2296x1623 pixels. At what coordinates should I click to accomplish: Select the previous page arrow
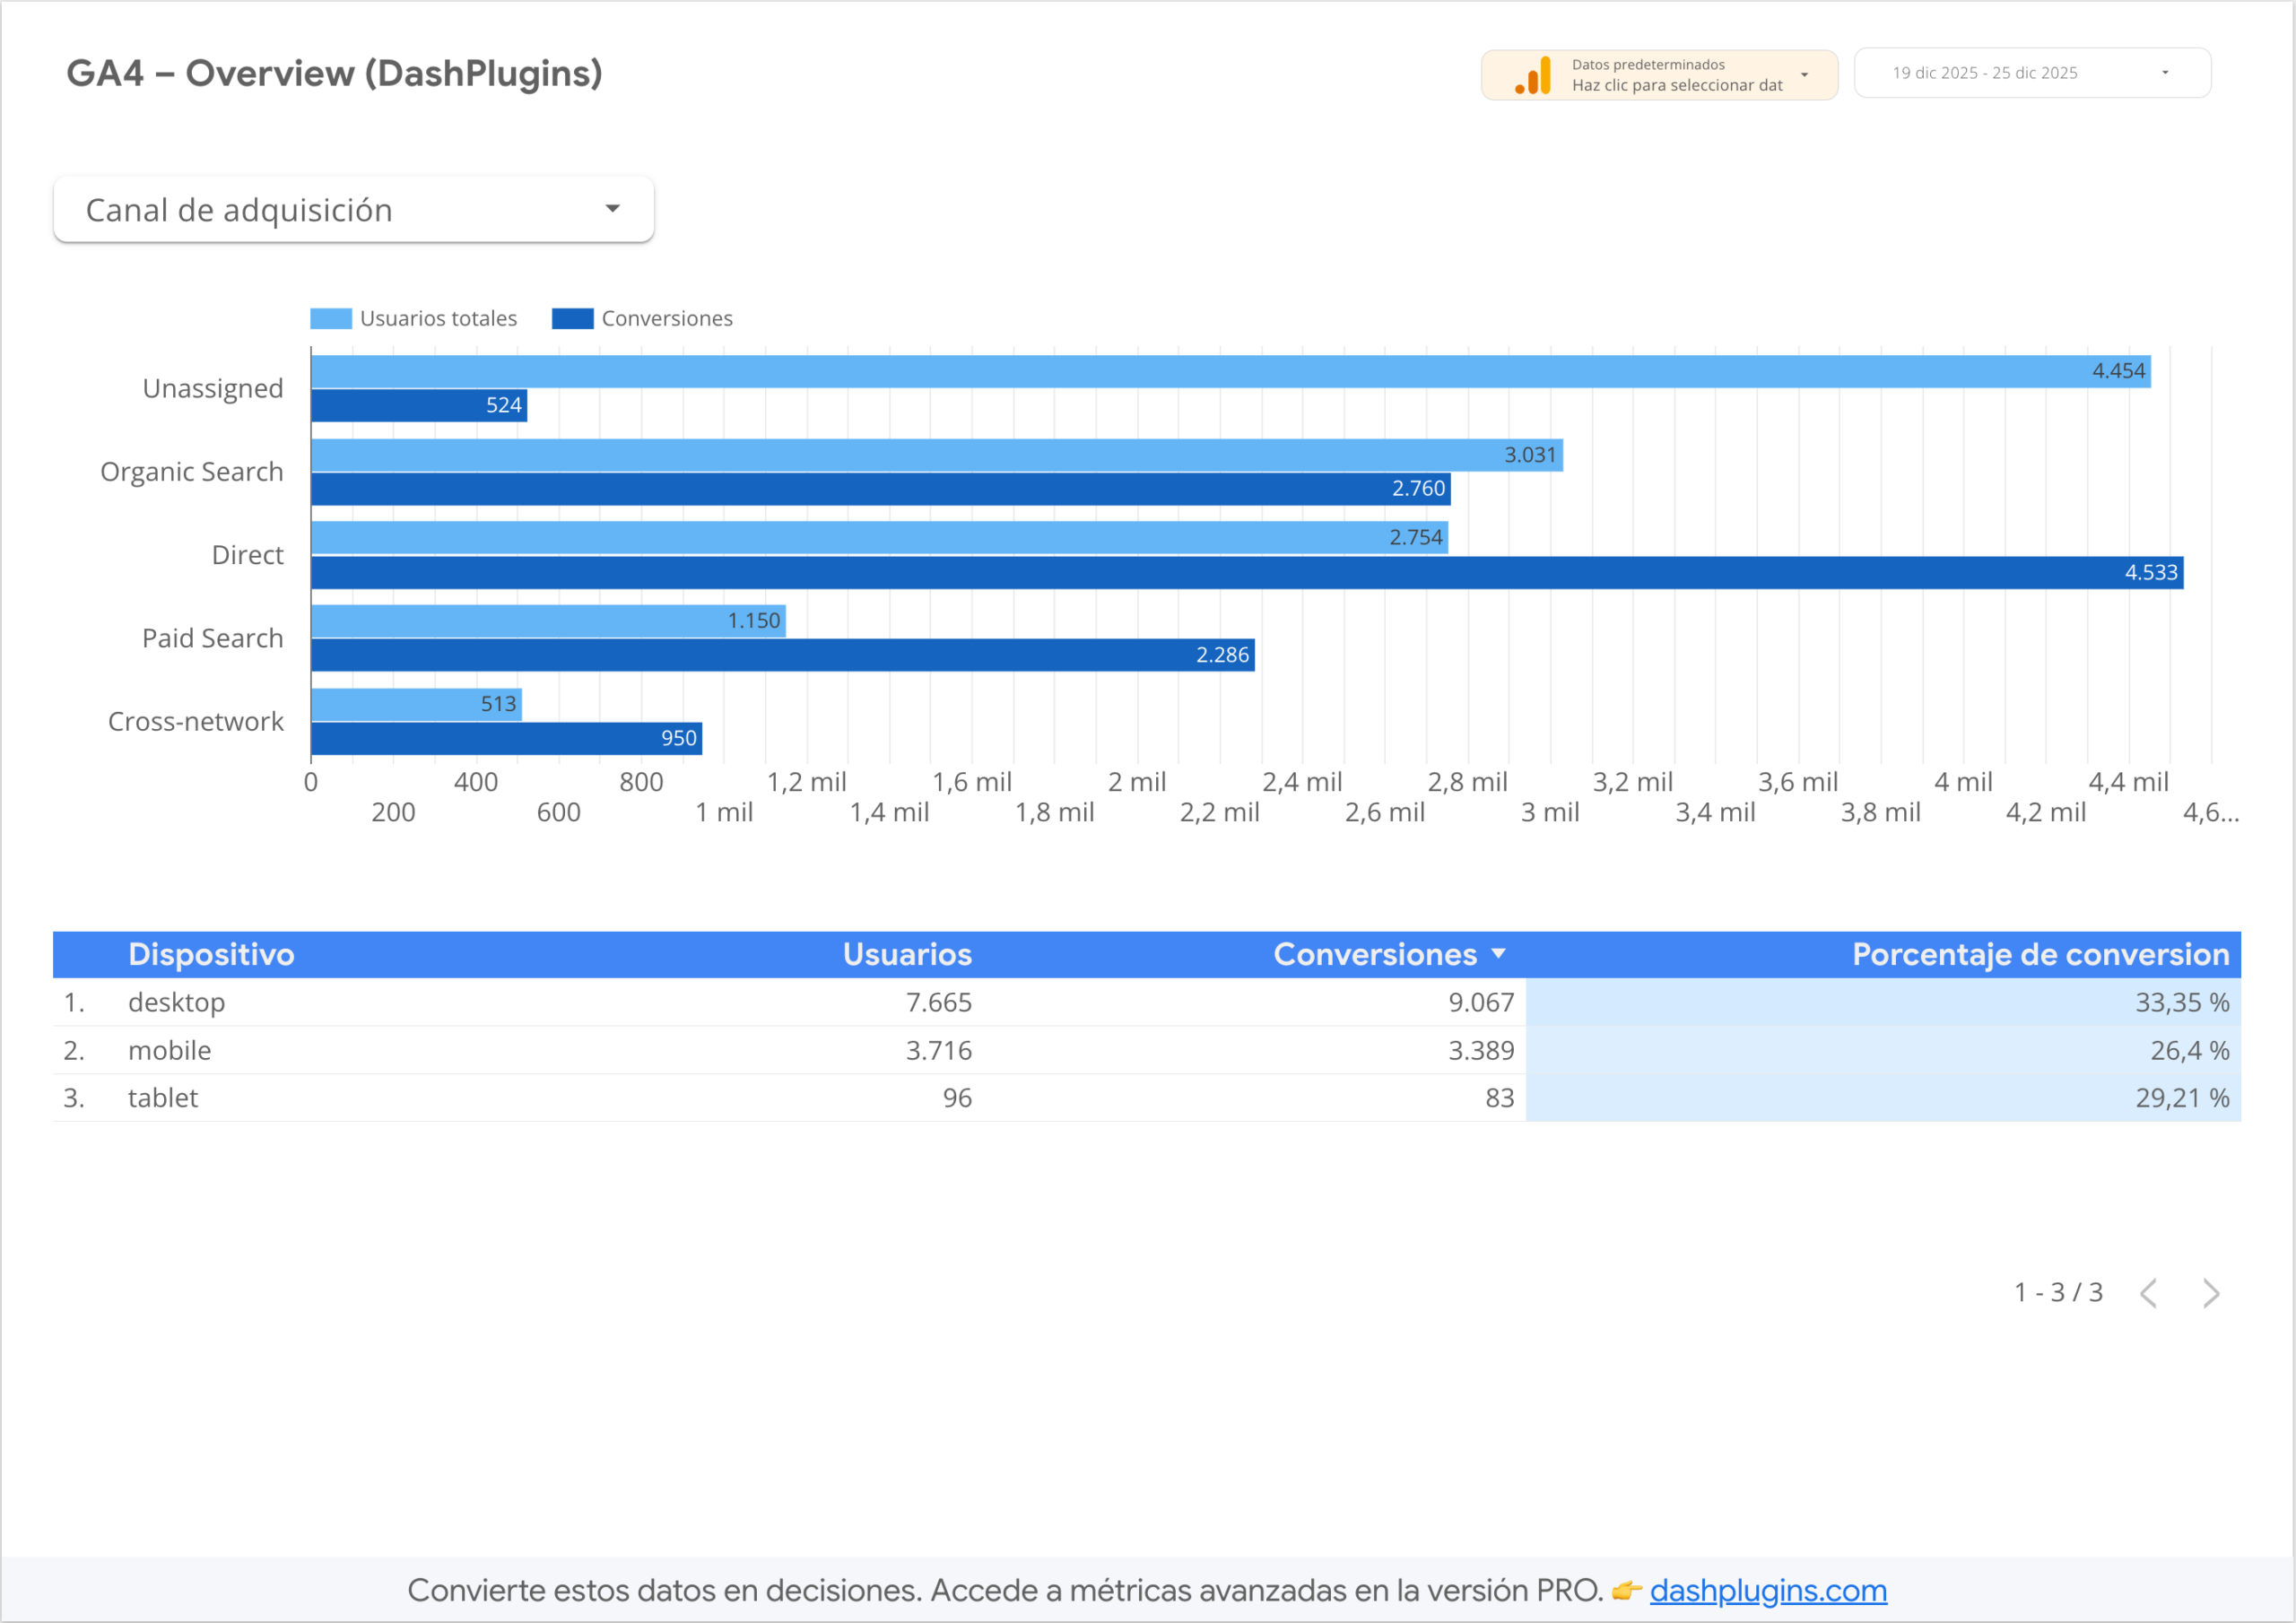(2148, 1293)
